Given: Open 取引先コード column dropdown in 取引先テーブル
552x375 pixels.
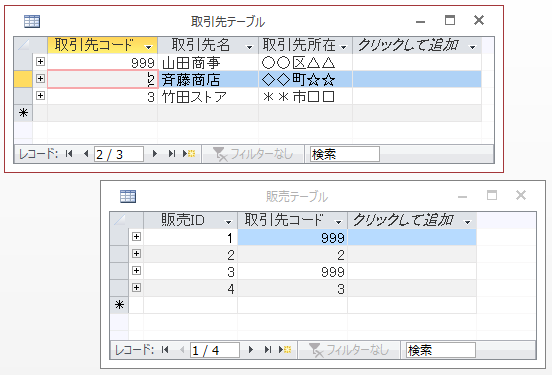Looking at the screenshot, I should [x=149, y=46].
